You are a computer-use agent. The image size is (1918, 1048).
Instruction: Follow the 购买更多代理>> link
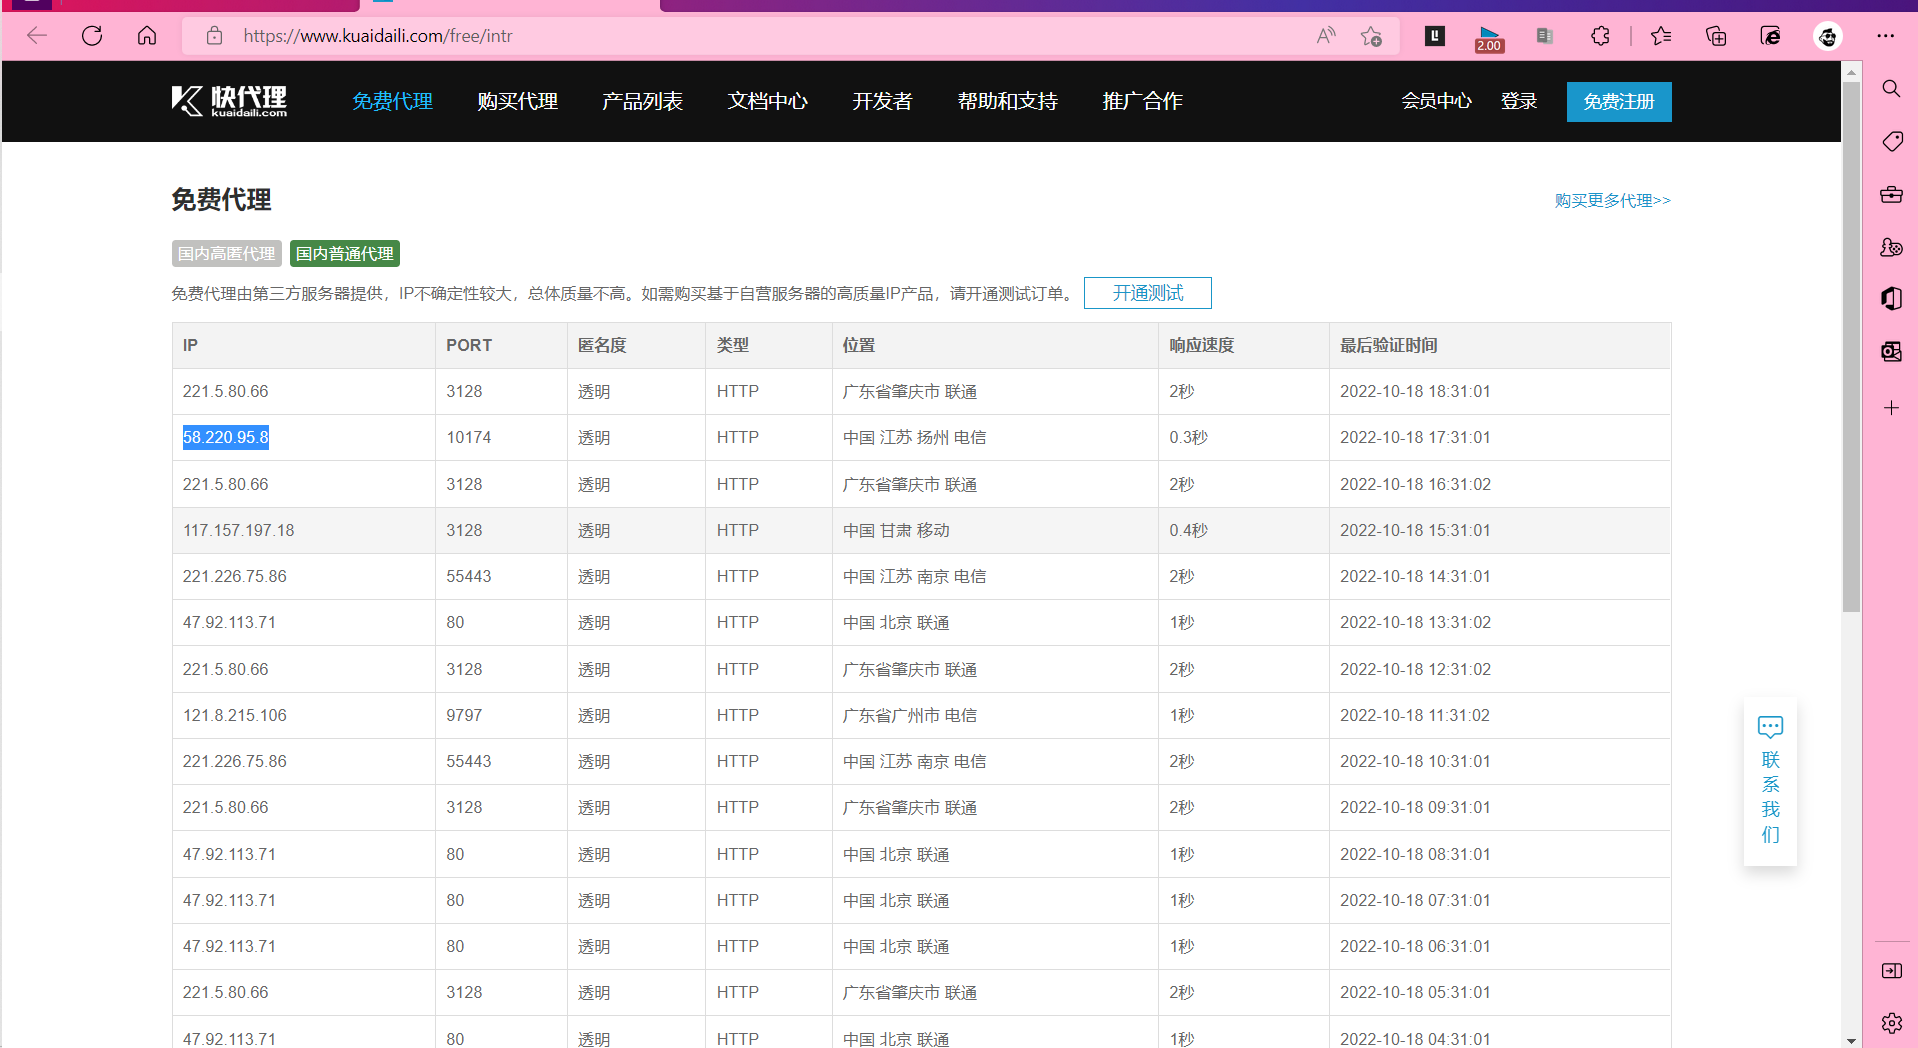pyautogui.click(x=1612, y=200)
